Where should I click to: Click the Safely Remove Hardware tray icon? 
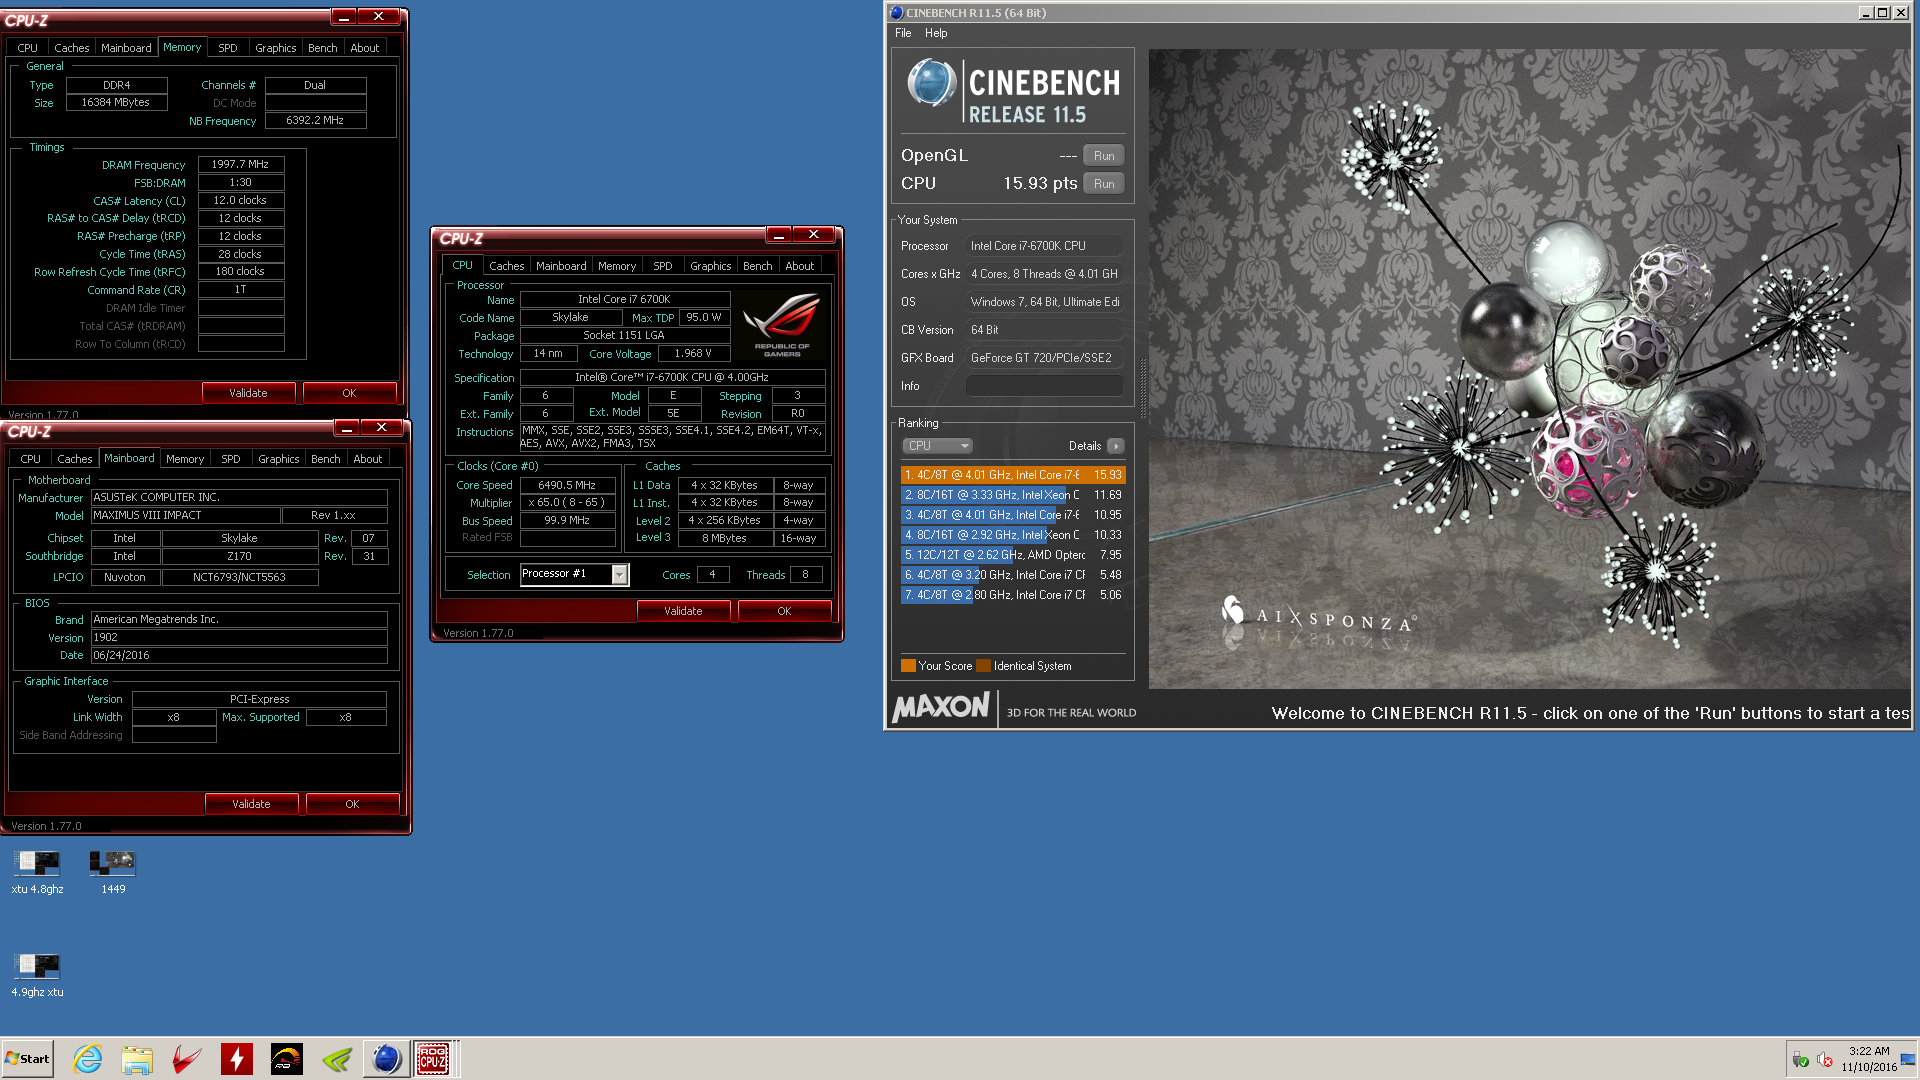click(x=1800, y=1059)
